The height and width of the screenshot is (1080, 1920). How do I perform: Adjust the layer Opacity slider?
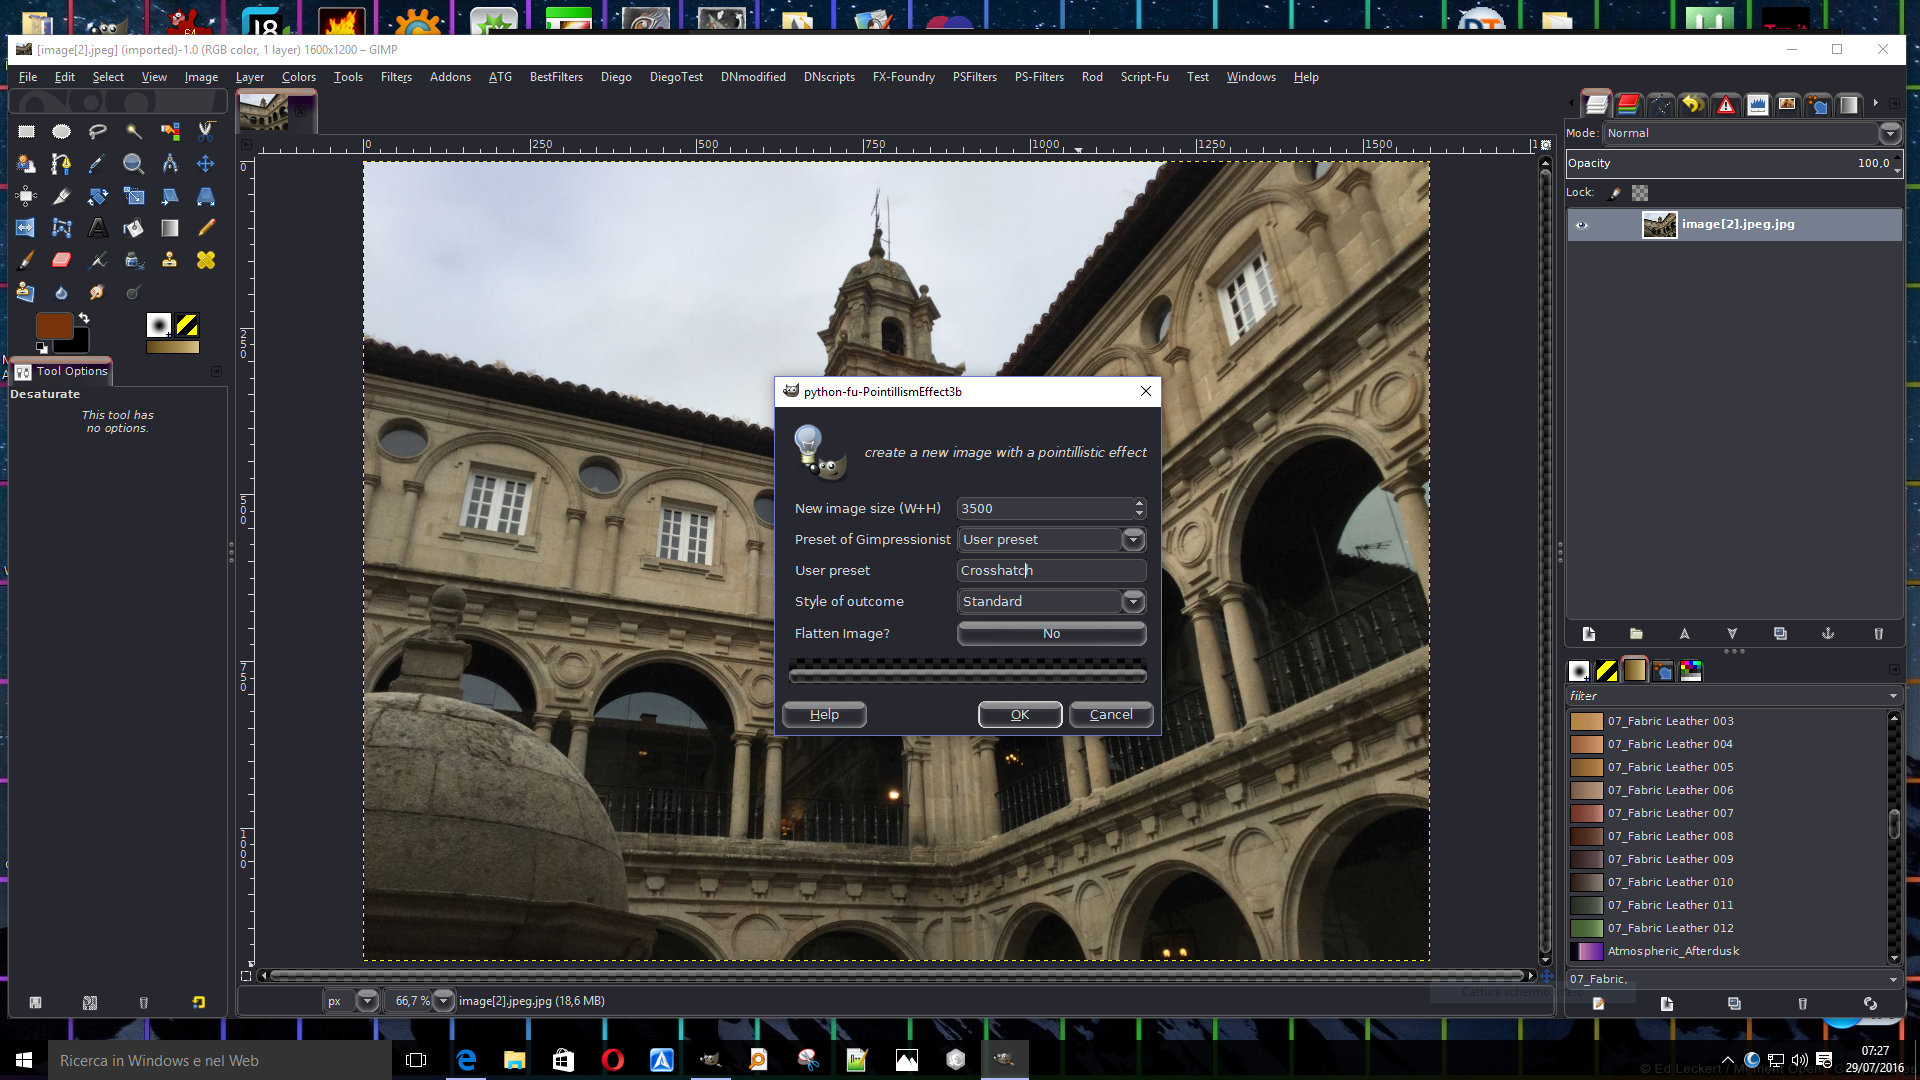[1734, 163]
